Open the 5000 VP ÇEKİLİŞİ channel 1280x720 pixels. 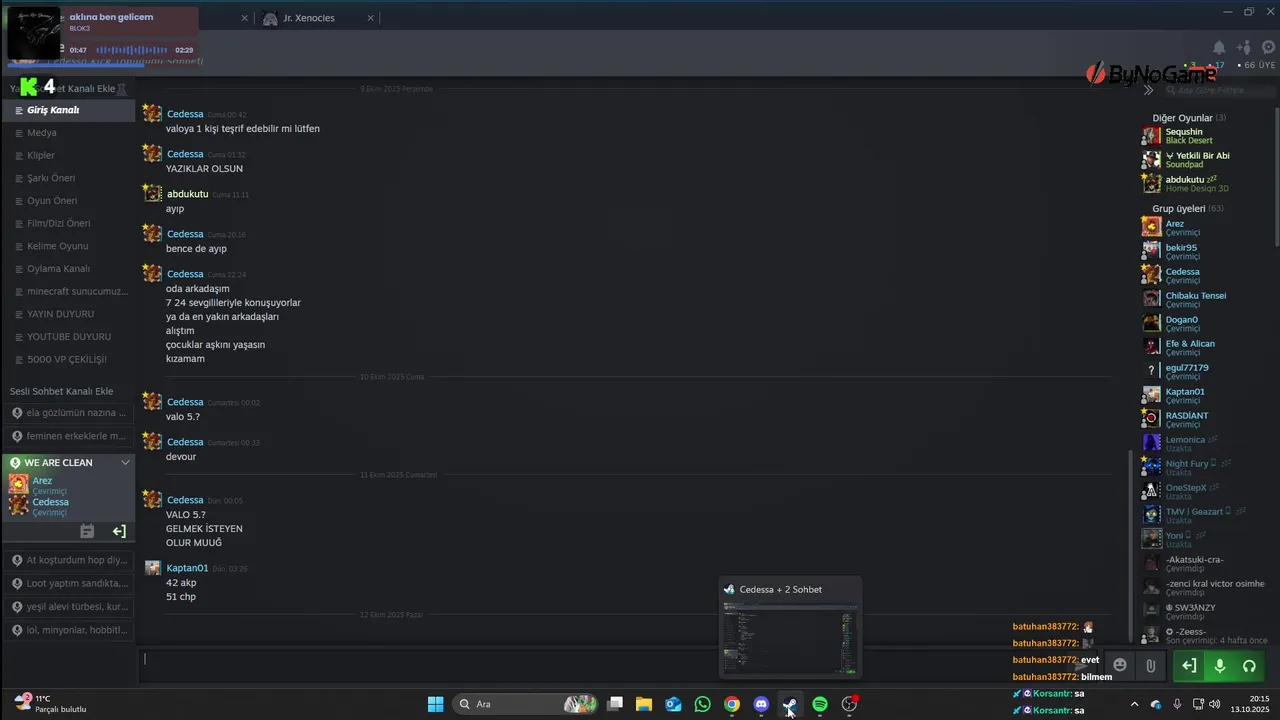[x=68, y=359]
